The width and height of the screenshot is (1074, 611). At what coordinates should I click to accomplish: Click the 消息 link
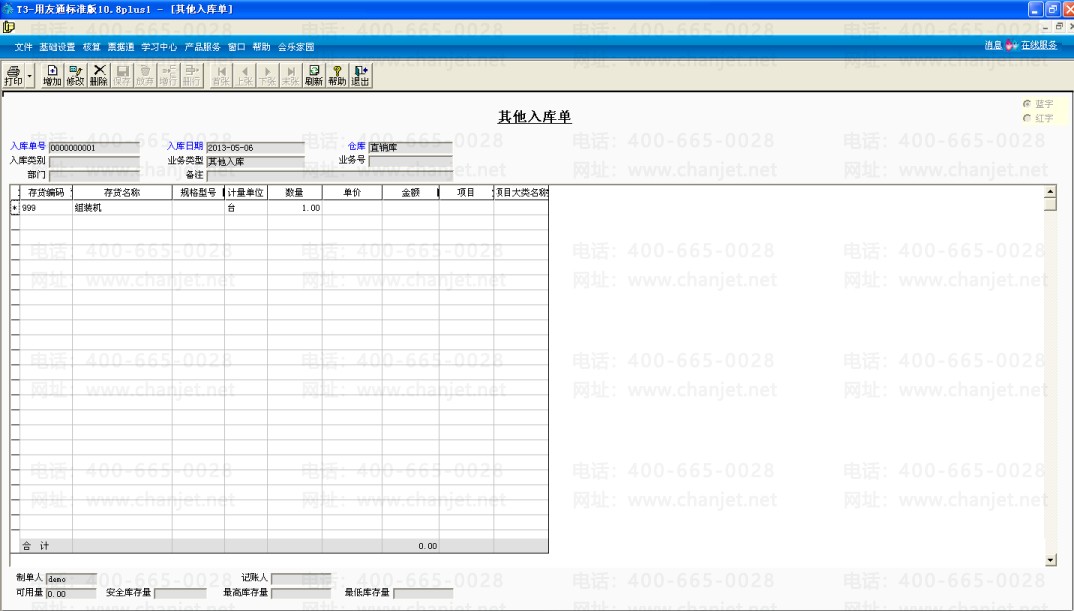click(993, 45)
